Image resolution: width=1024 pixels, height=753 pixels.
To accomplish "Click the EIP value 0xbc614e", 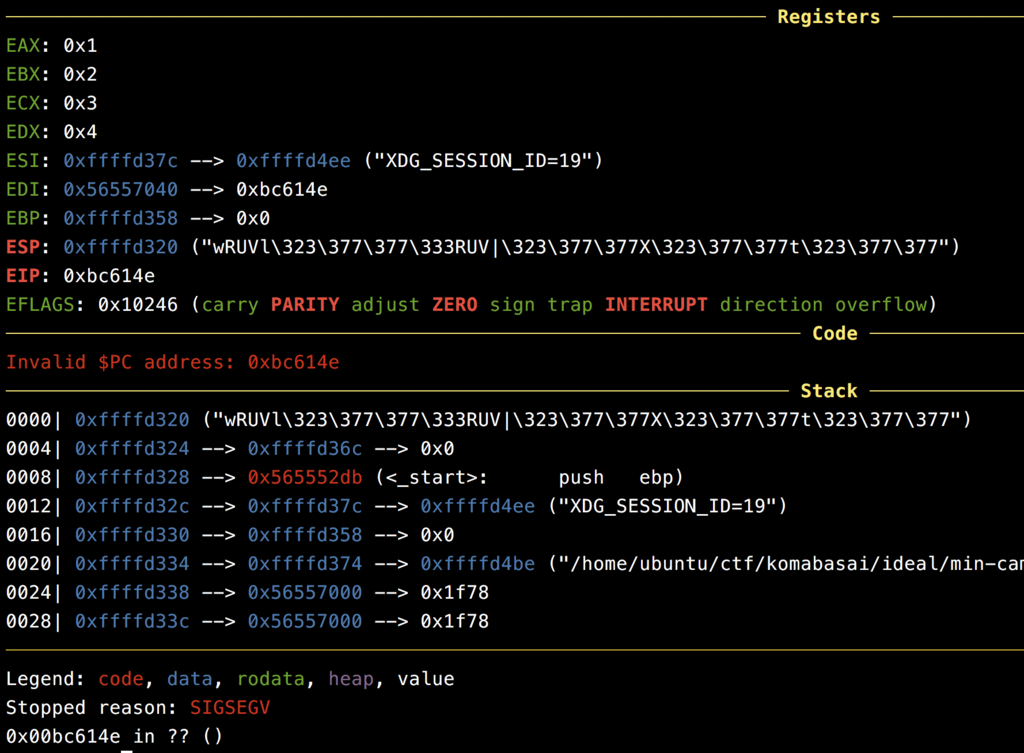I will 109,276.
